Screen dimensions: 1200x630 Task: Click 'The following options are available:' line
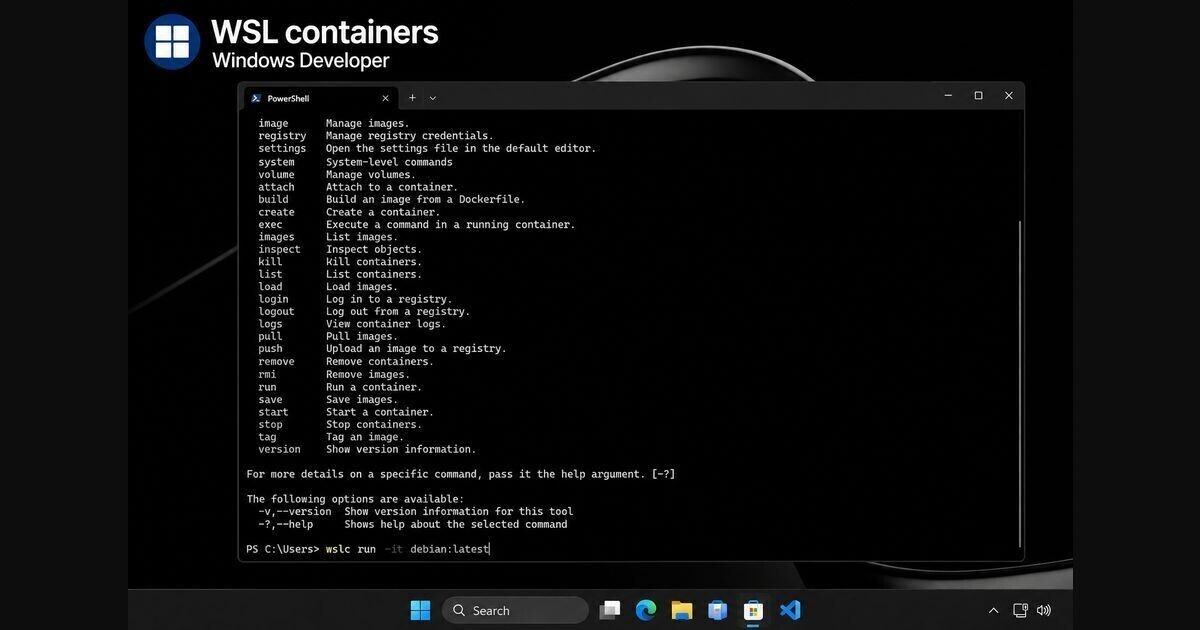[355, 499]
